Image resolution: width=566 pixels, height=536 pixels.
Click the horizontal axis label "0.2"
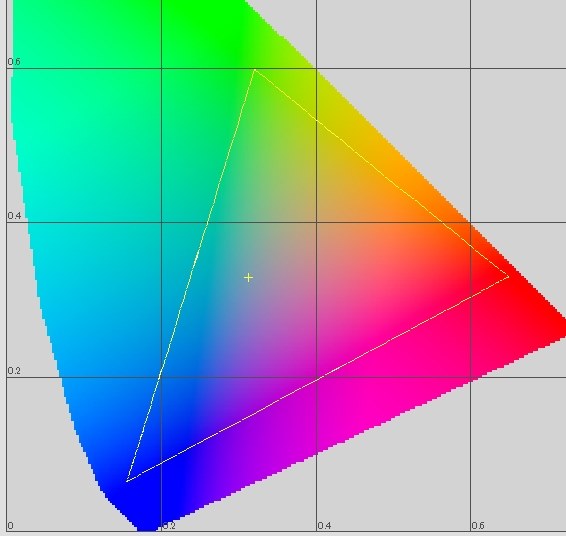[x=169, y=526]
